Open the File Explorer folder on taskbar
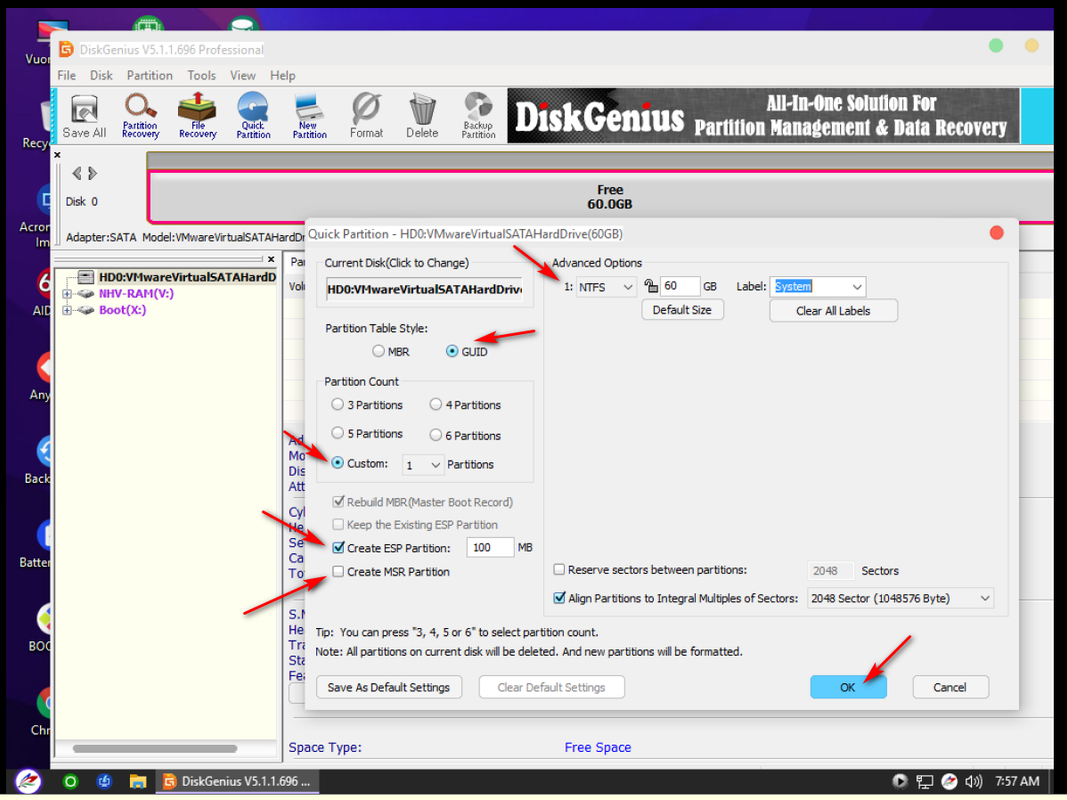 pyautogui.click(x=138, y=781)
